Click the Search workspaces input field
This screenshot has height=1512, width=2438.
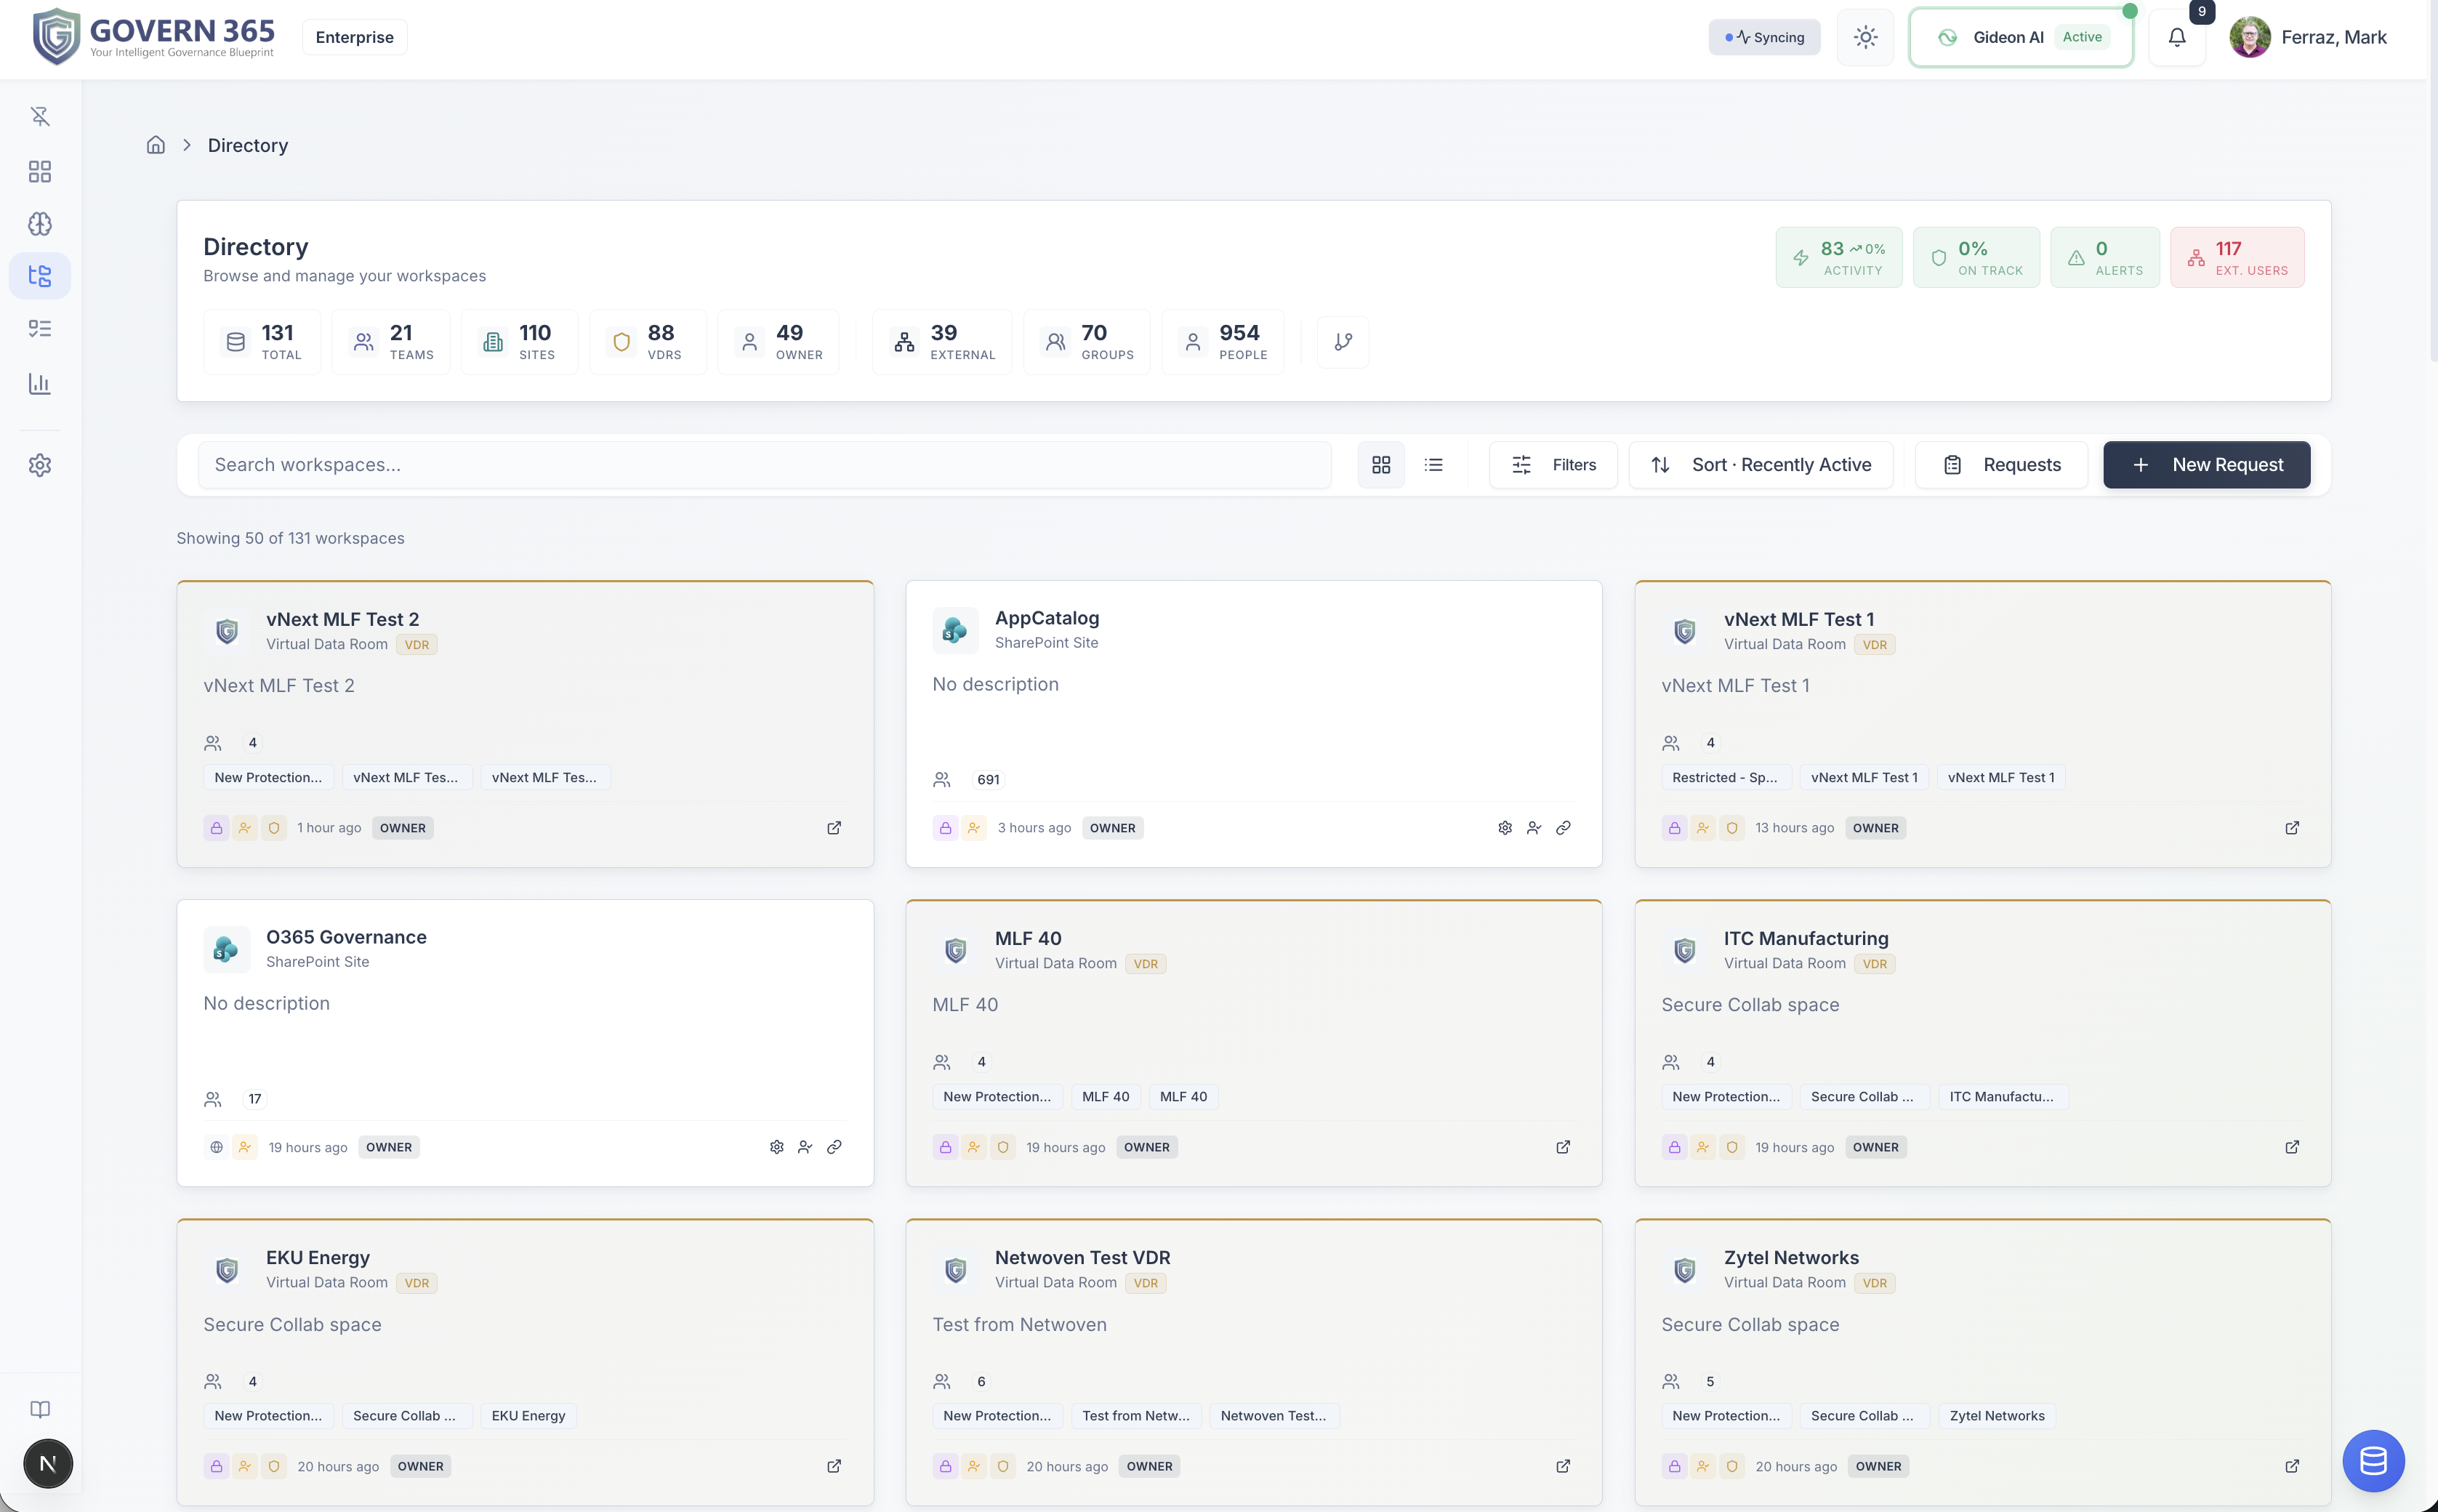[764, 465]
